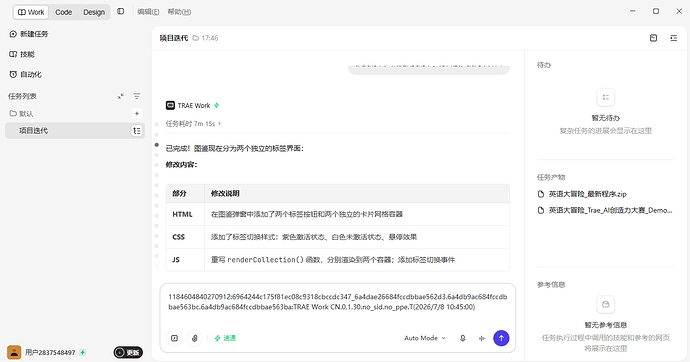This screenshot has width=690, height=362.
Task: Click the folder icon next to 17:46
Action: pyautogui.click(x=196, y=38)
